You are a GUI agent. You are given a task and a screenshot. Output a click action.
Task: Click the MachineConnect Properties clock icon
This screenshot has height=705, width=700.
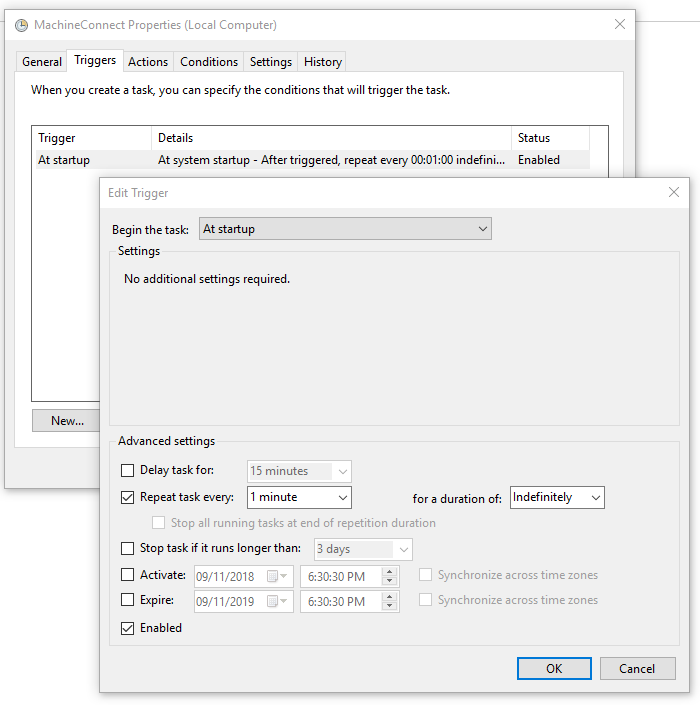pyautogui.click(x=22, y=25)
